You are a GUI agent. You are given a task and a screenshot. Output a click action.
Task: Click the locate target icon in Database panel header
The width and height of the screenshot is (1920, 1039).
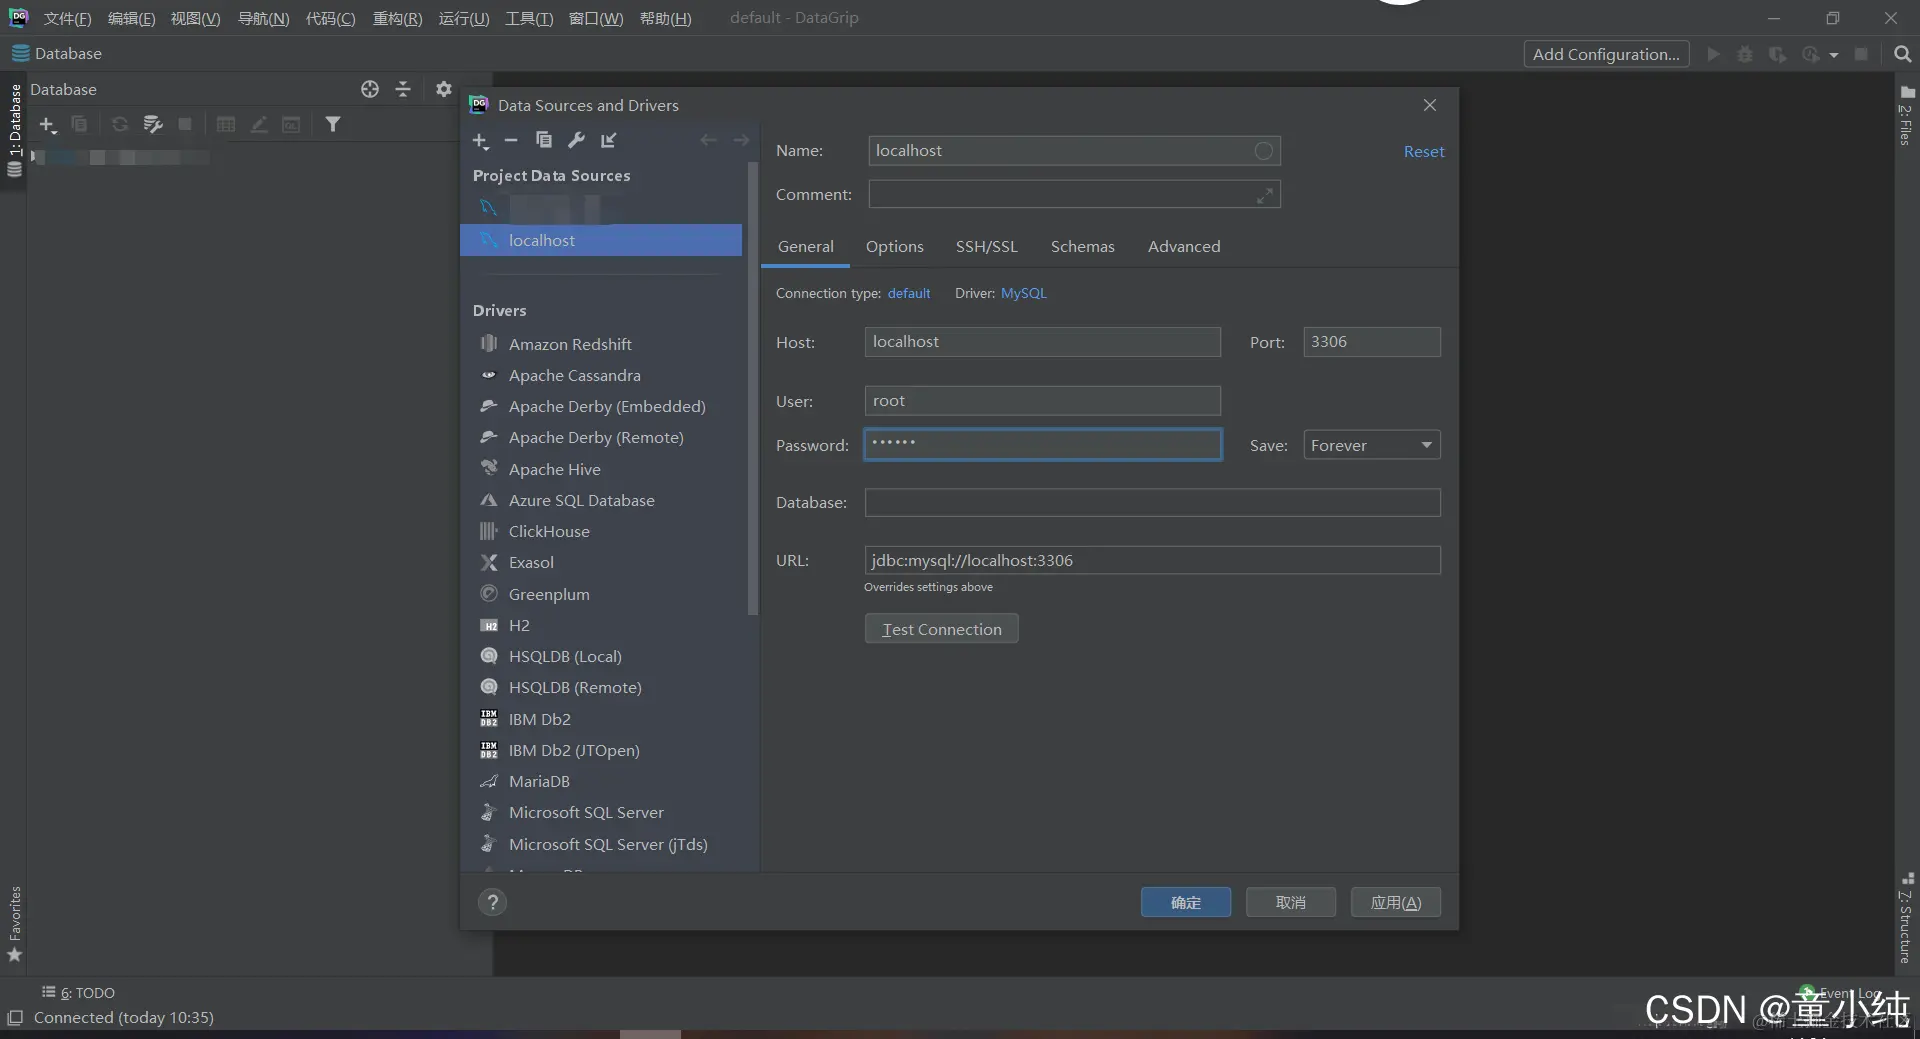[370, 90]
